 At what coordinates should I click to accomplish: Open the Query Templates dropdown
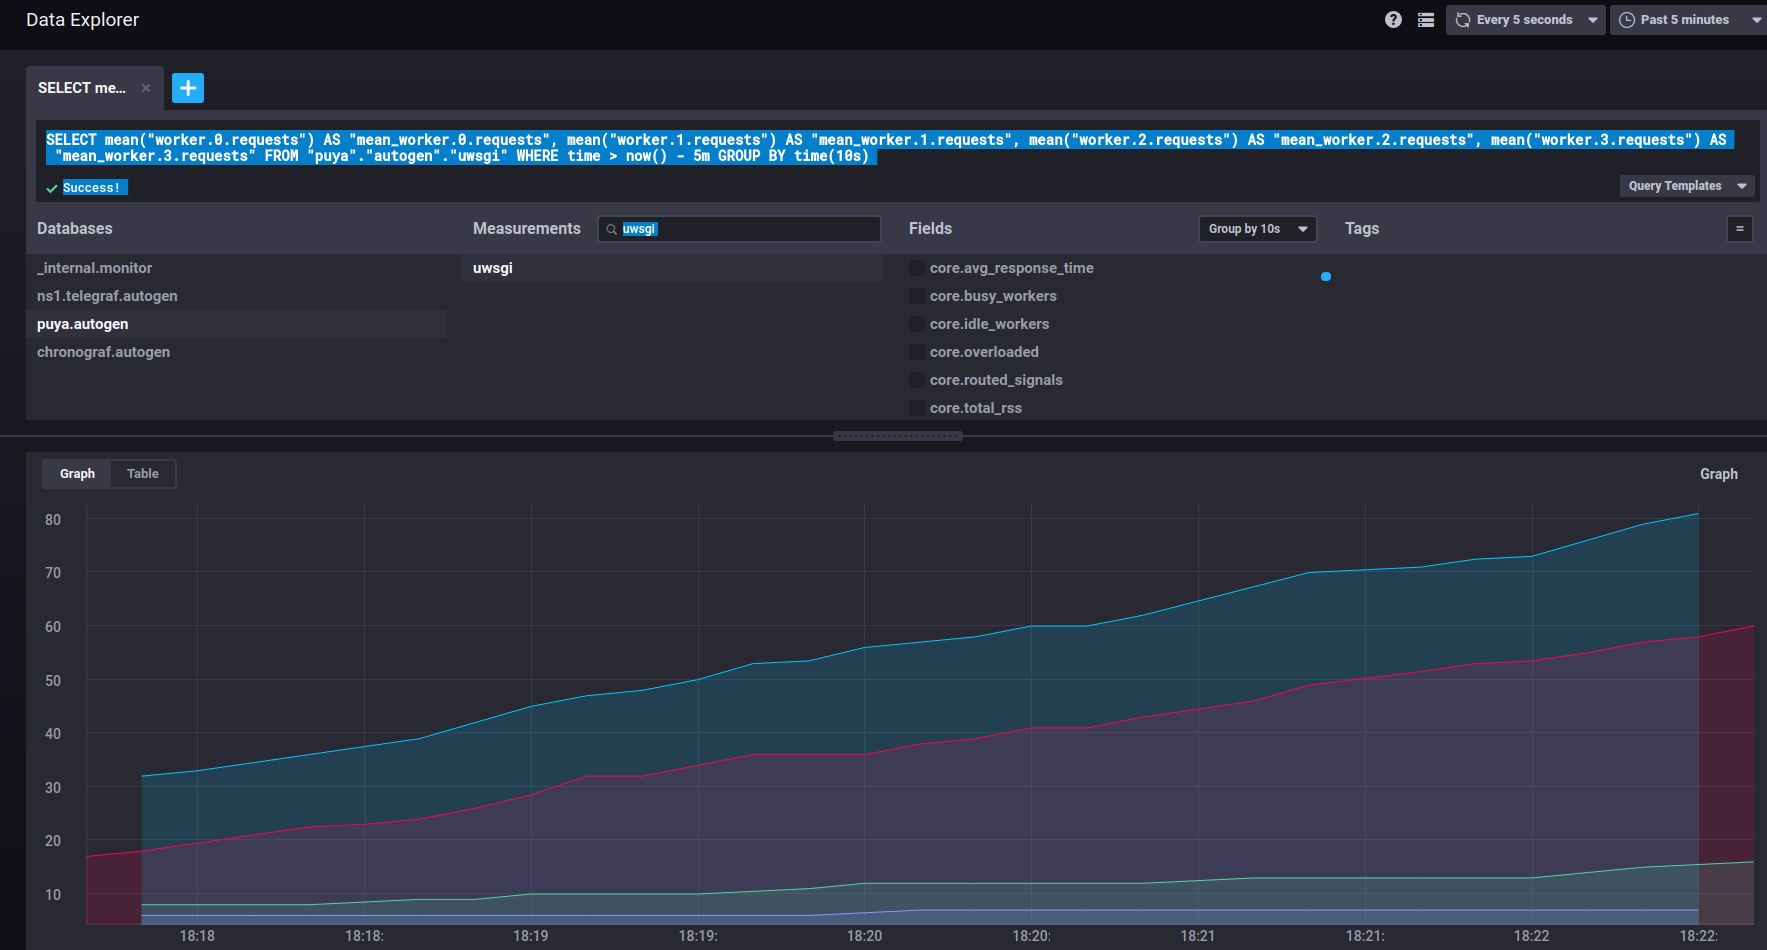[1687, 186]
